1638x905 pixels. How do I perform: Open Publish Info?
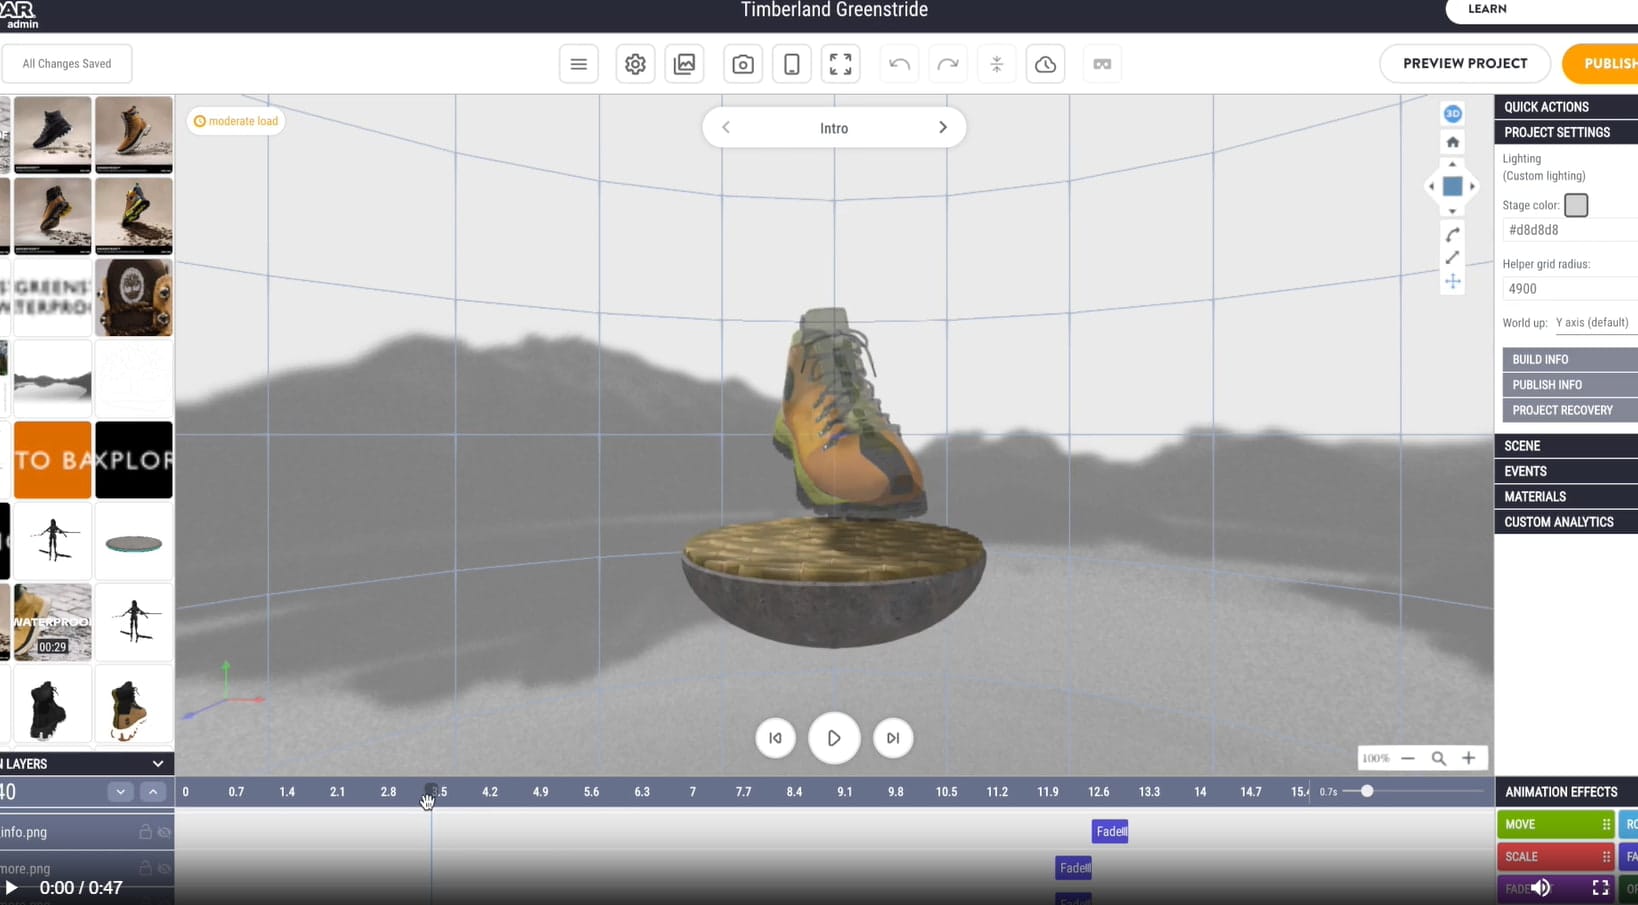tap(1570, 385)
